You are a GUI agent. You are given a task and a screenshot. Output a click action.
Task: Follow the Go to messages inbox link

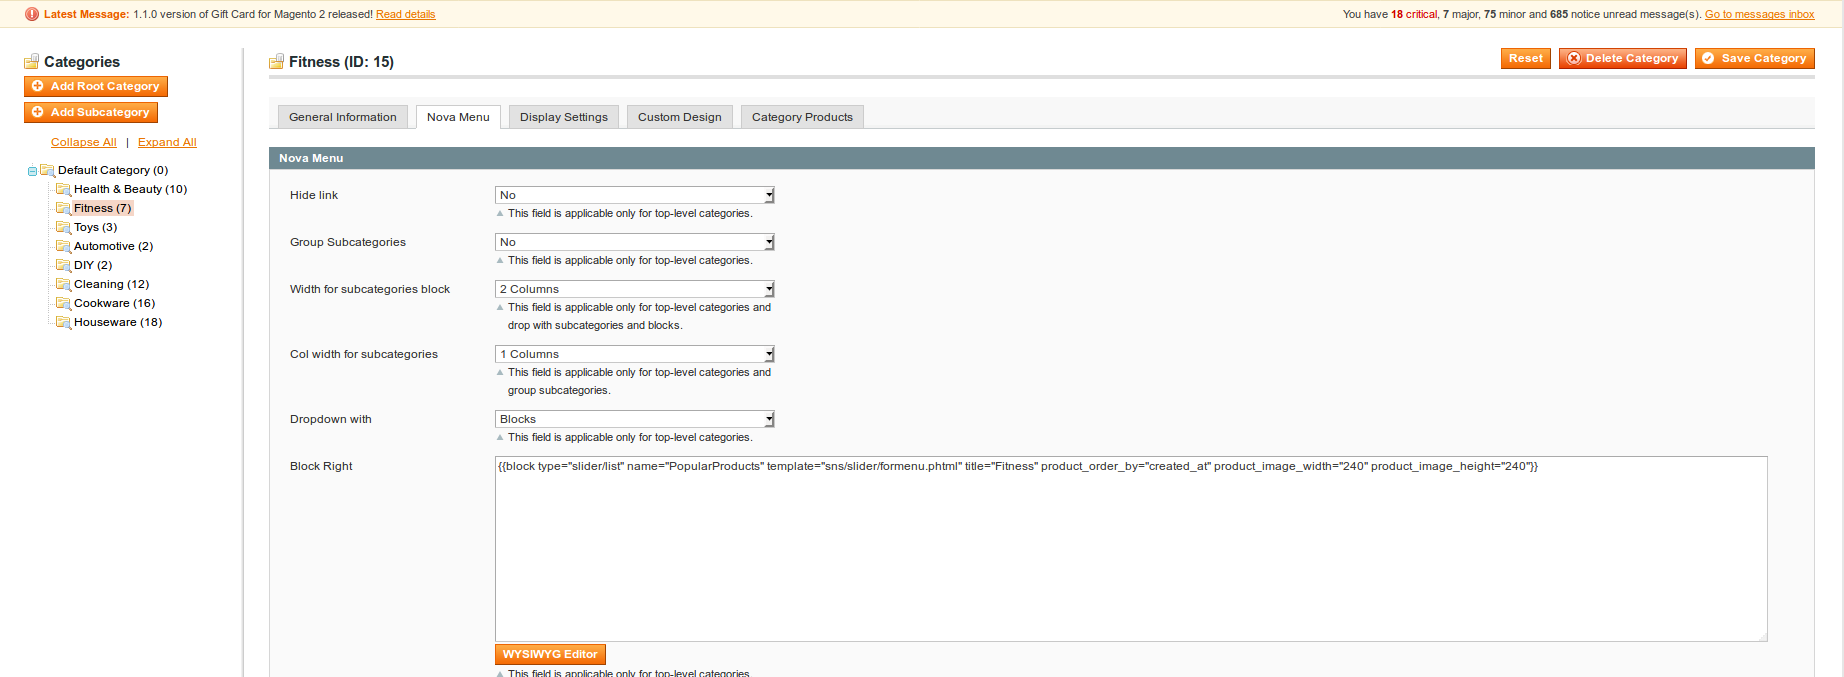(1759, 14)
